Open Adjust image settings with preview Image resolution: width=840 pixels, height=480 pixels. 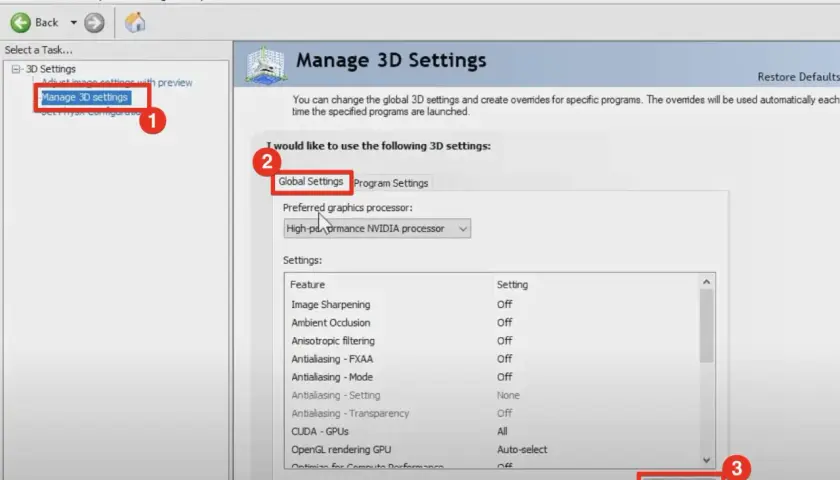coord(117,82)
